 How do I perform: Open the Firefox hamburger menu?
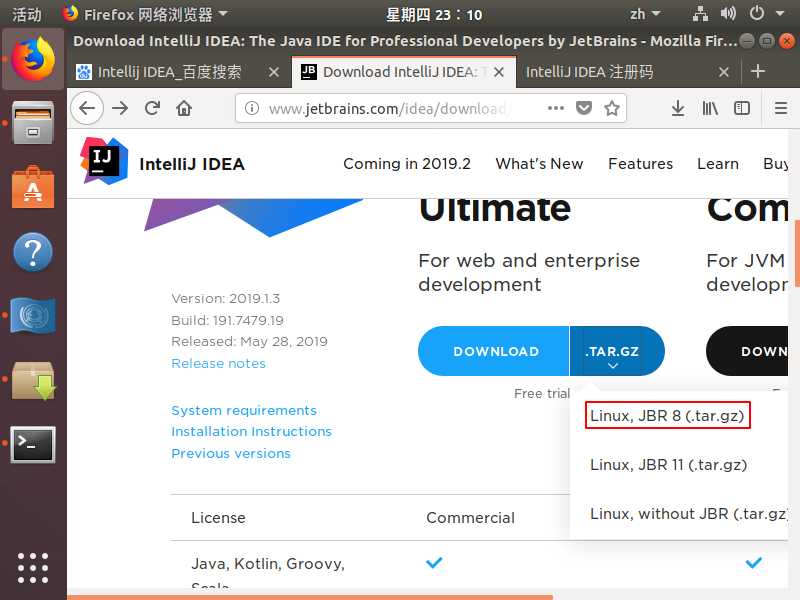781,108
